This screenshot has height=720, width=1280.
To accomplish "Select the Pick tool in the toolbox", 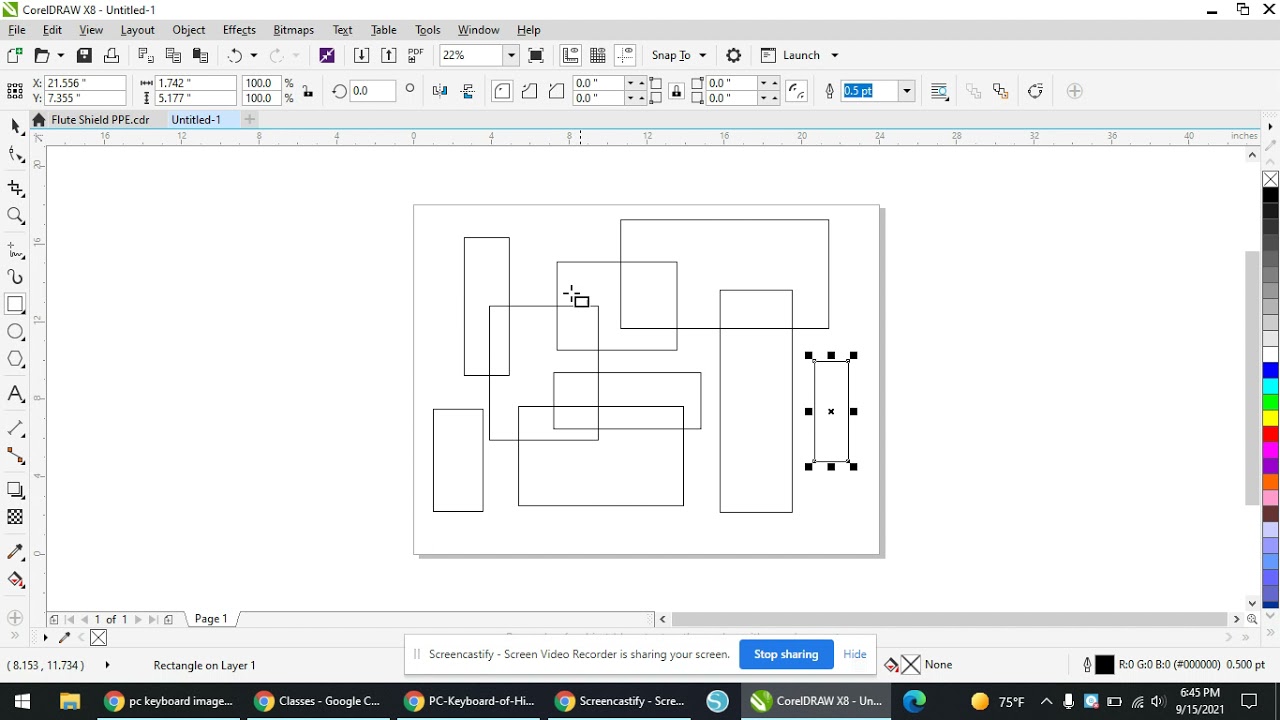I will pyautogui.click(x=15, y=126).
